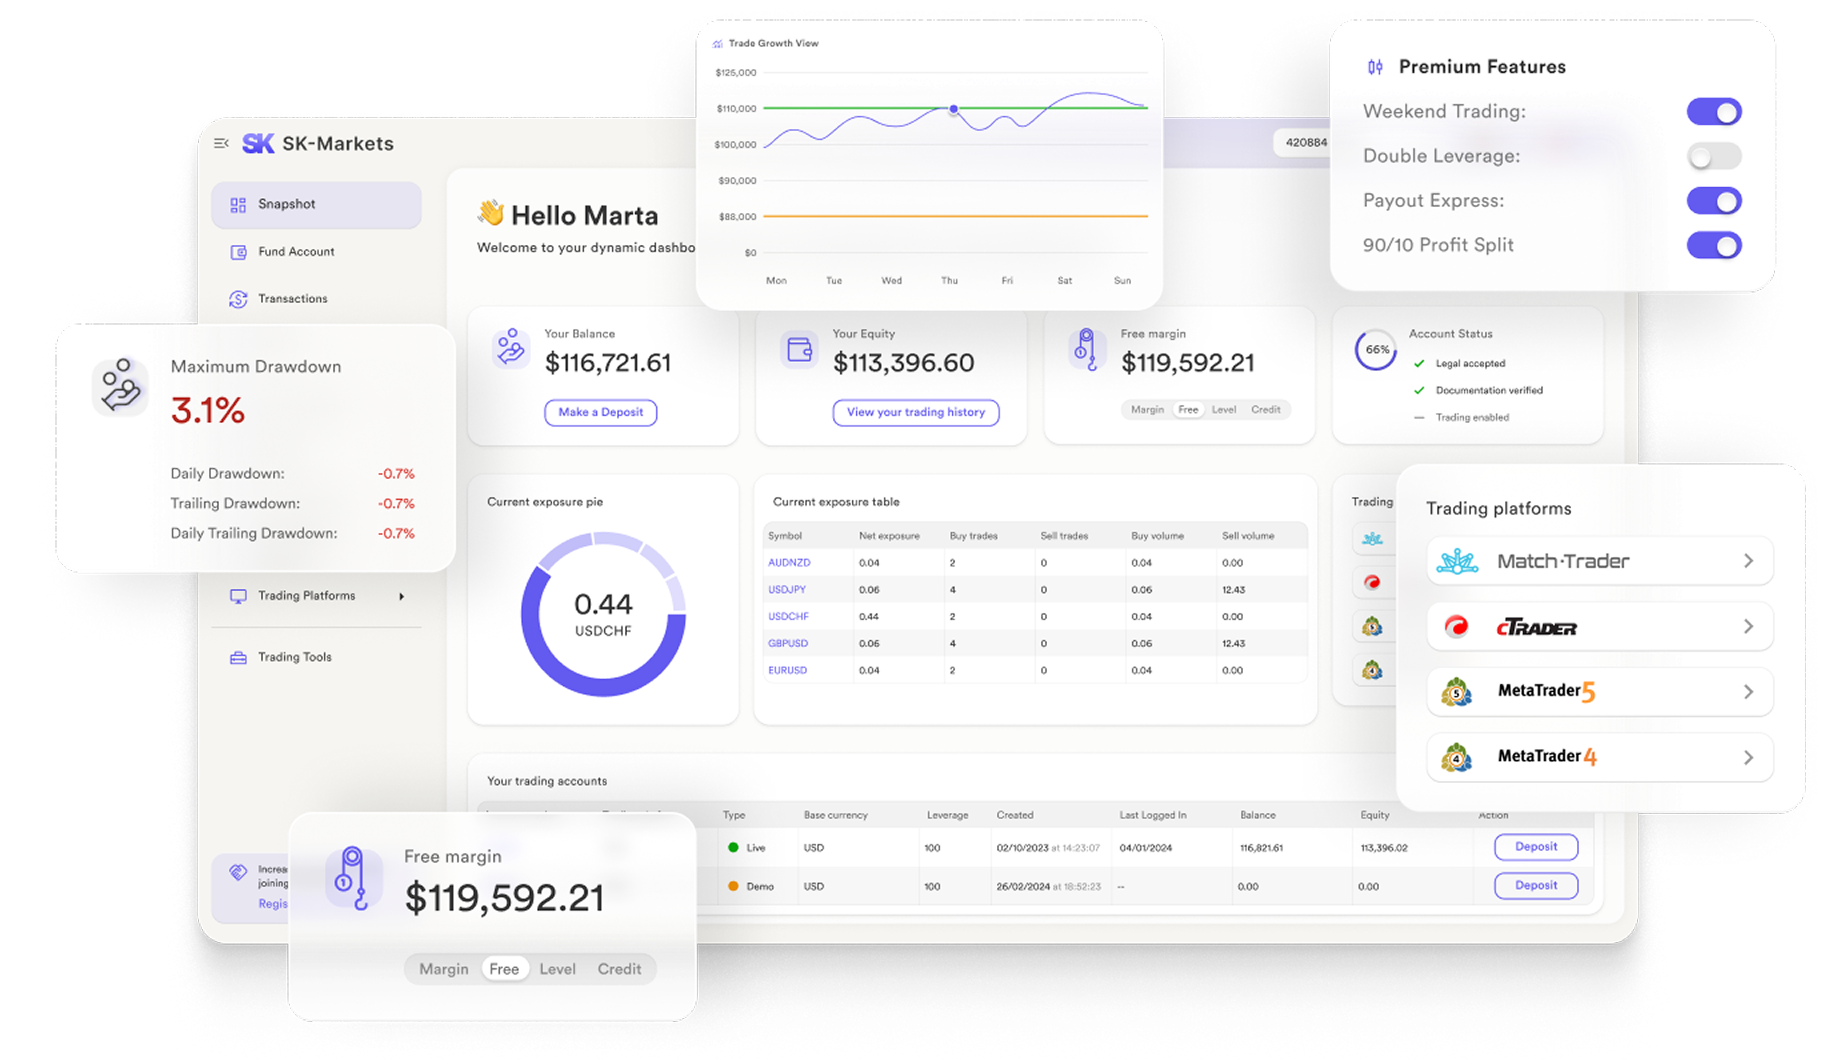Click the Fund Account wallet icon
The width and height of the screenshot is (1836, 1060).
[238, 252]
